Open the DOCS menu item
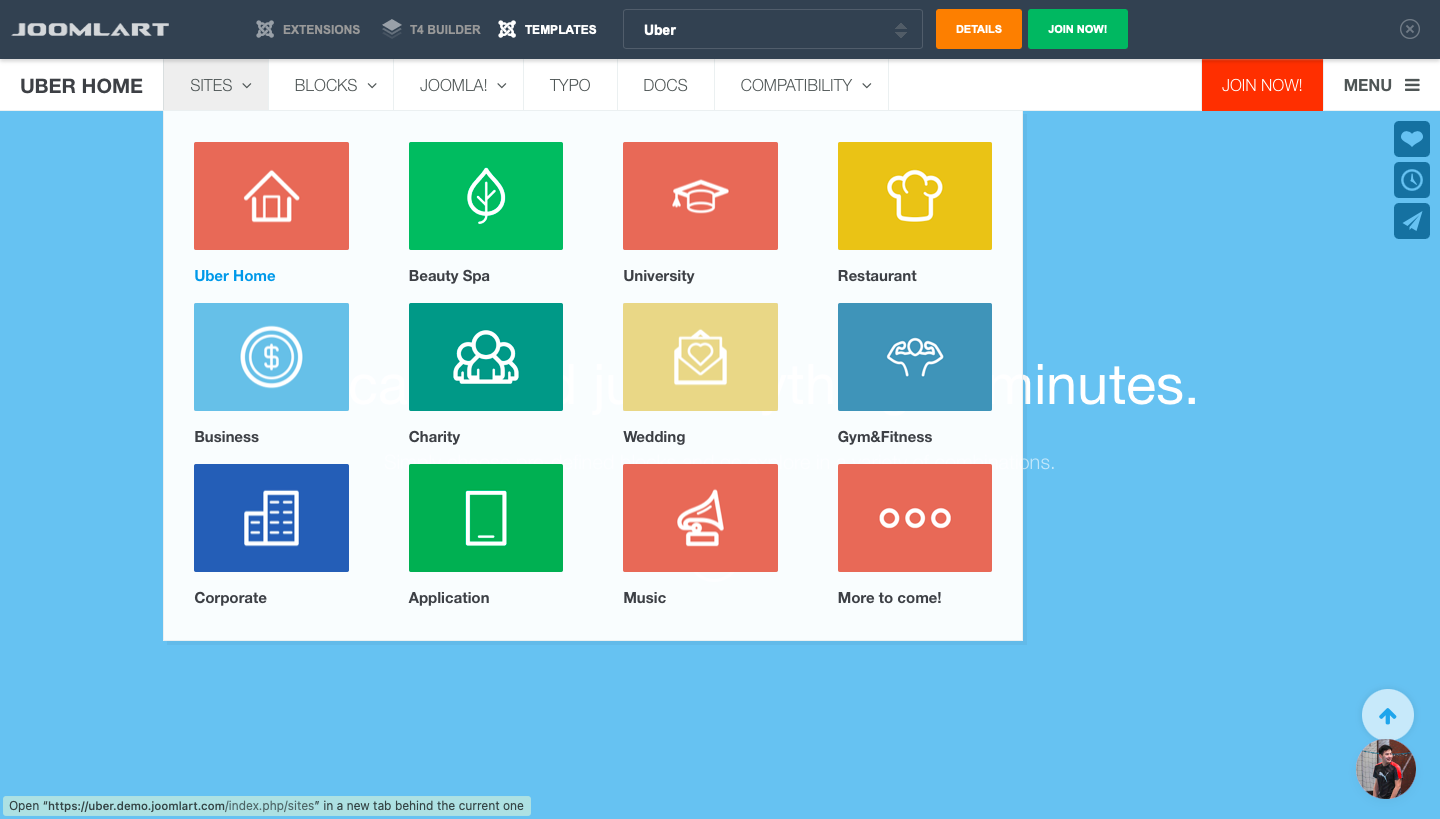This screenshot has height=819, width=1440. point(665,85)
